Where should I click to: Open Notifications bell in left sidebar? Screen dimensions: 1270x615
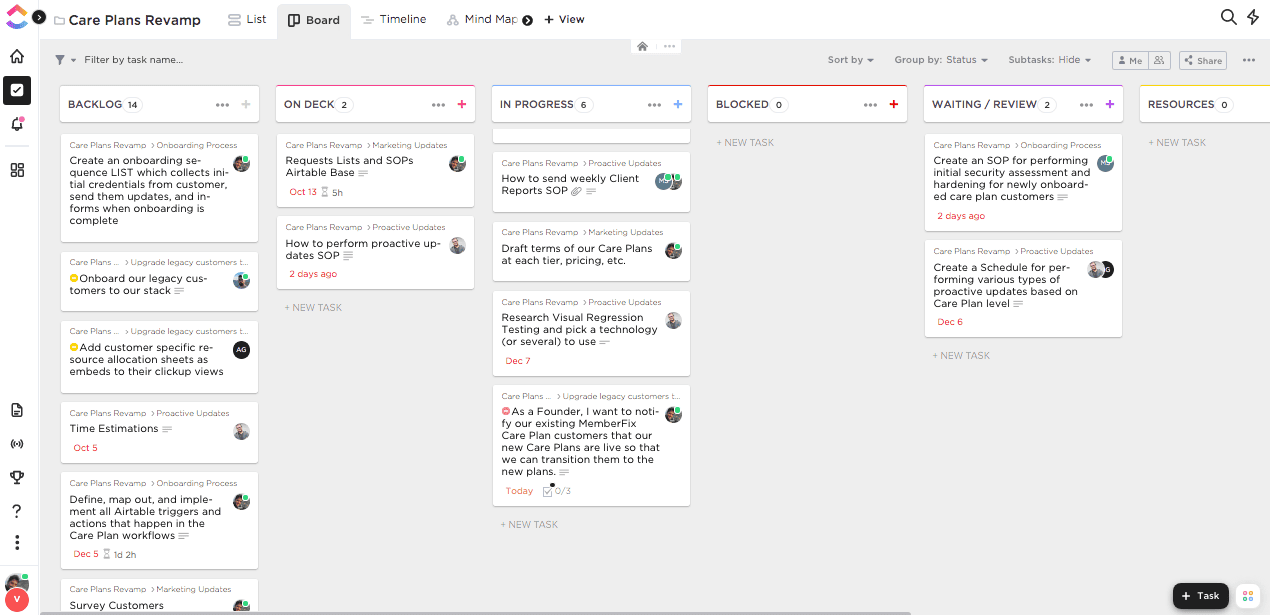click(x=17, y=124)
